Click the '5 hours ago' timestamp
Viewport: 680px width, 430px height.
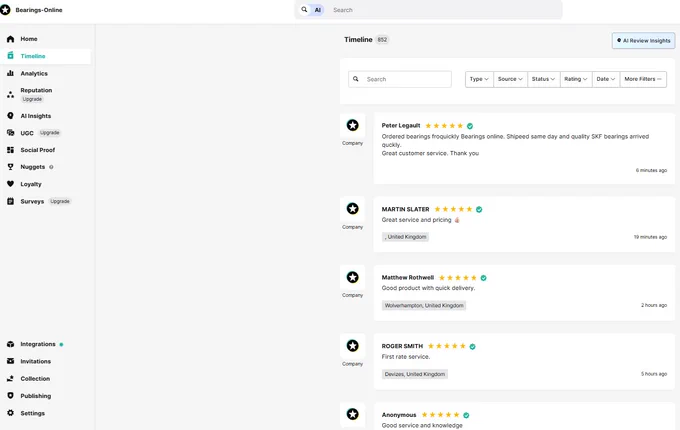pyautogui.click(x=654, y=374)
